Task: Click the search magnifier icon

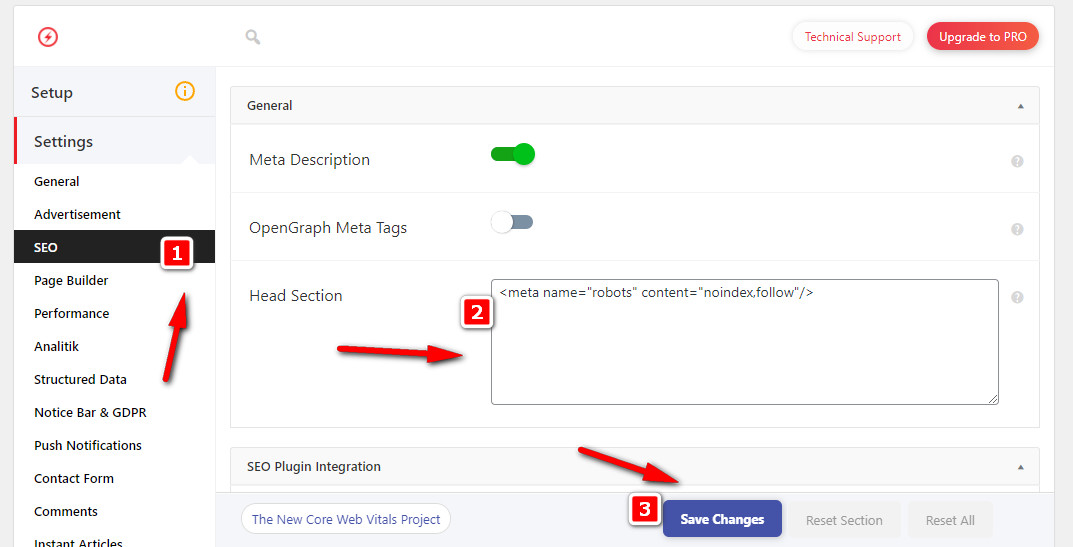Action: [253, 37]
